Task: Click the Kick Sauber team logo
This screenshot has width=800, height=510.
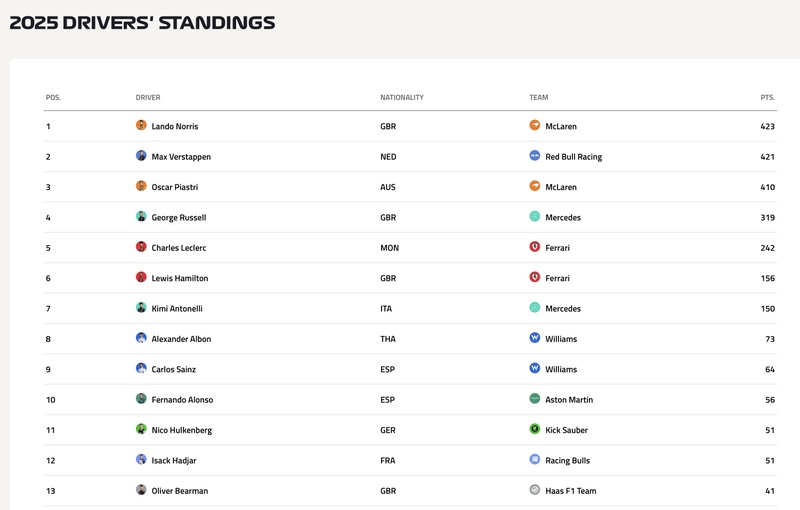Action: point(535,429)
